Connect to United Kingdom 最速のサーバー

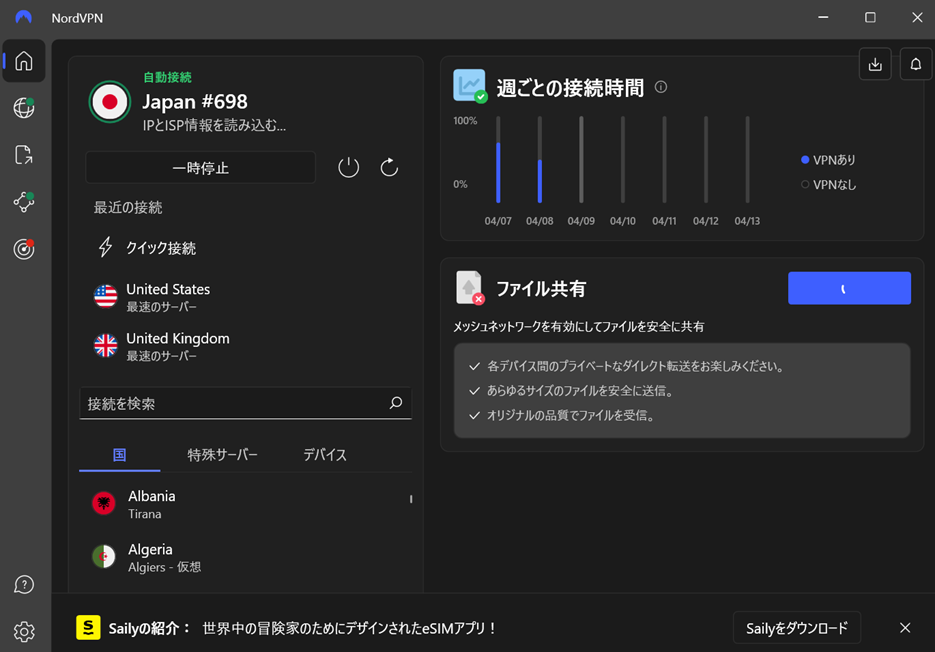pyautogui.click(x=245, y=346)
